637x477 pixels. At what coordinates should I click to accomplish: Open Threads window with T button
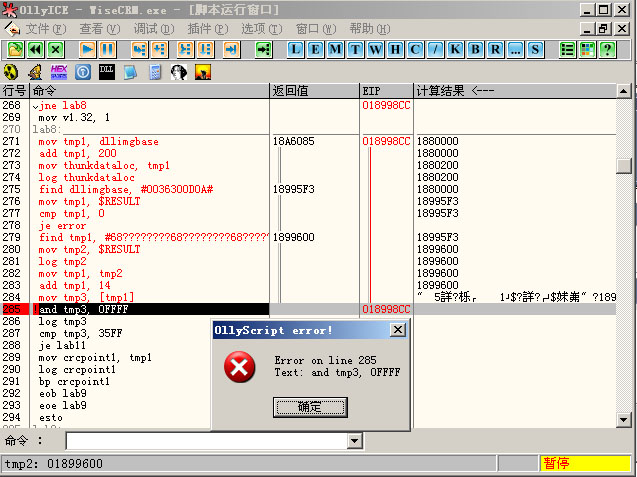tap(355, 50)
